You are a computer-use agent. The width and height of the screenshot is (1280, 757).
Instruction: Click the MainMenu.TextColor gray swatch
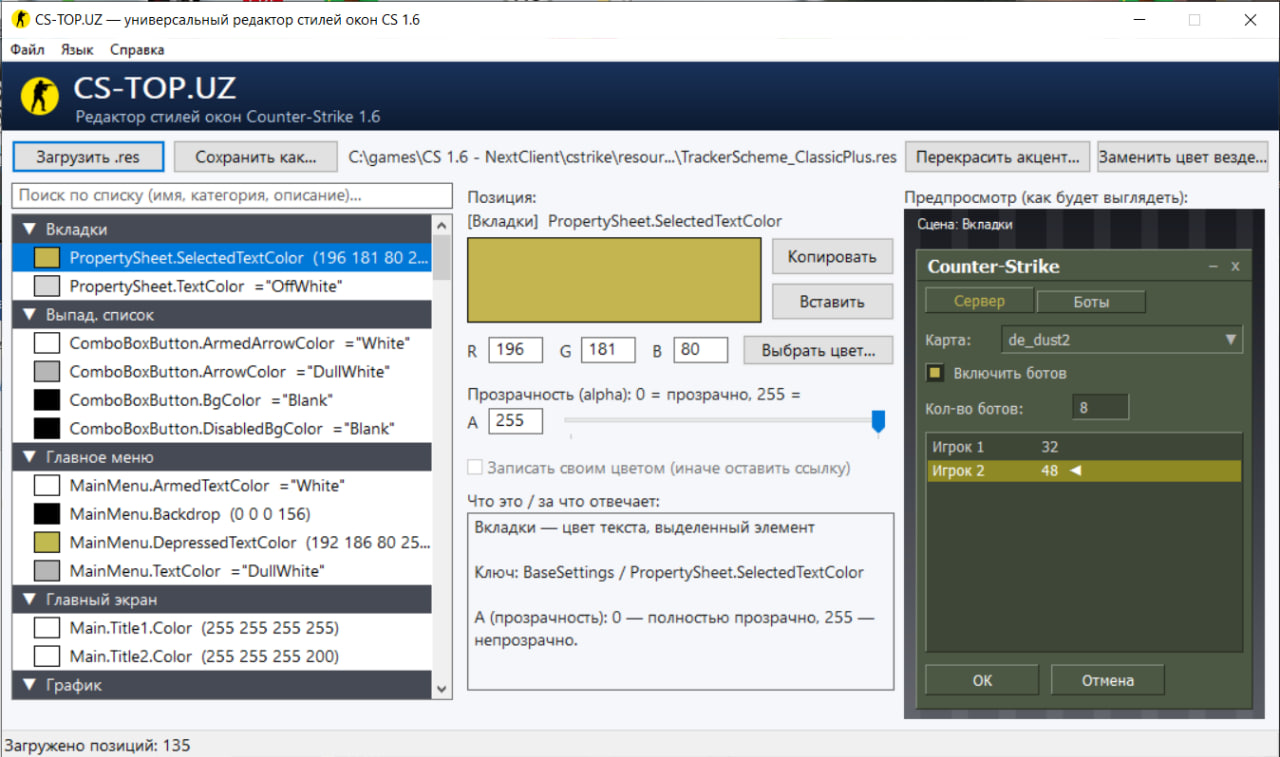(47, 571)
